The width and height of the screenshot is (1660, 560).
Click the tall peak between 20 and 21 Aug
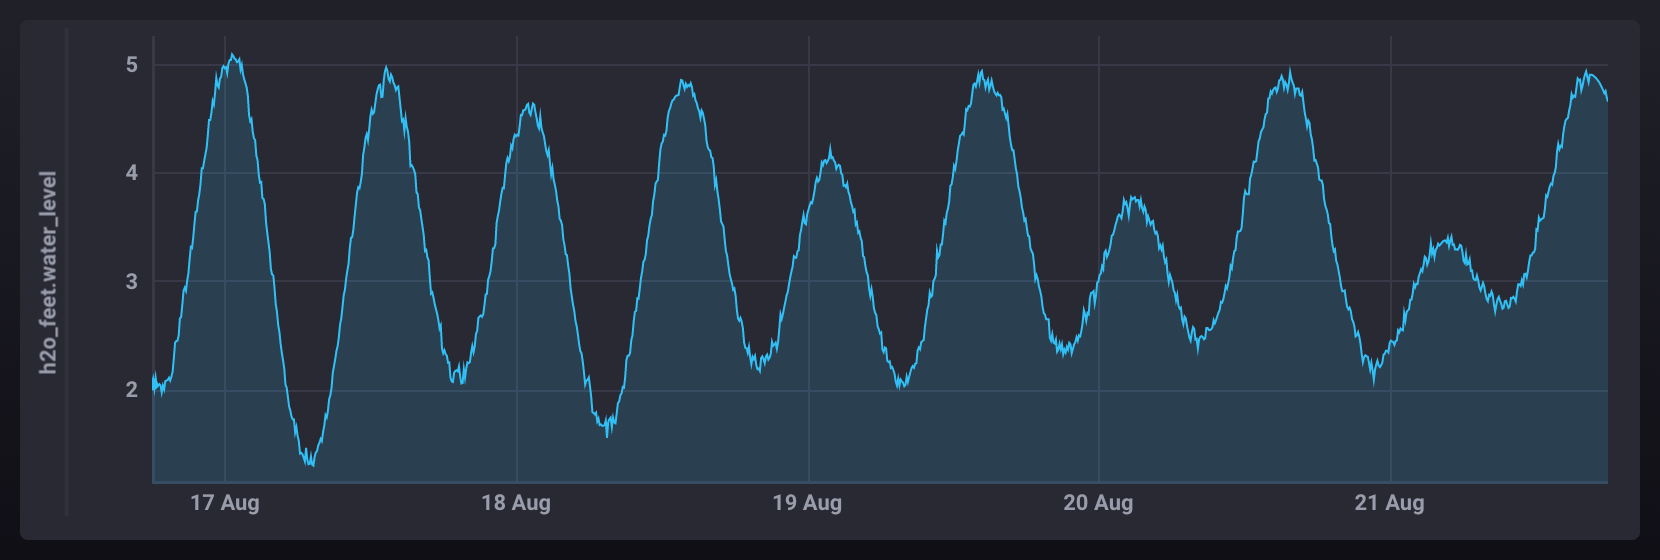(x=1290, y=71)
